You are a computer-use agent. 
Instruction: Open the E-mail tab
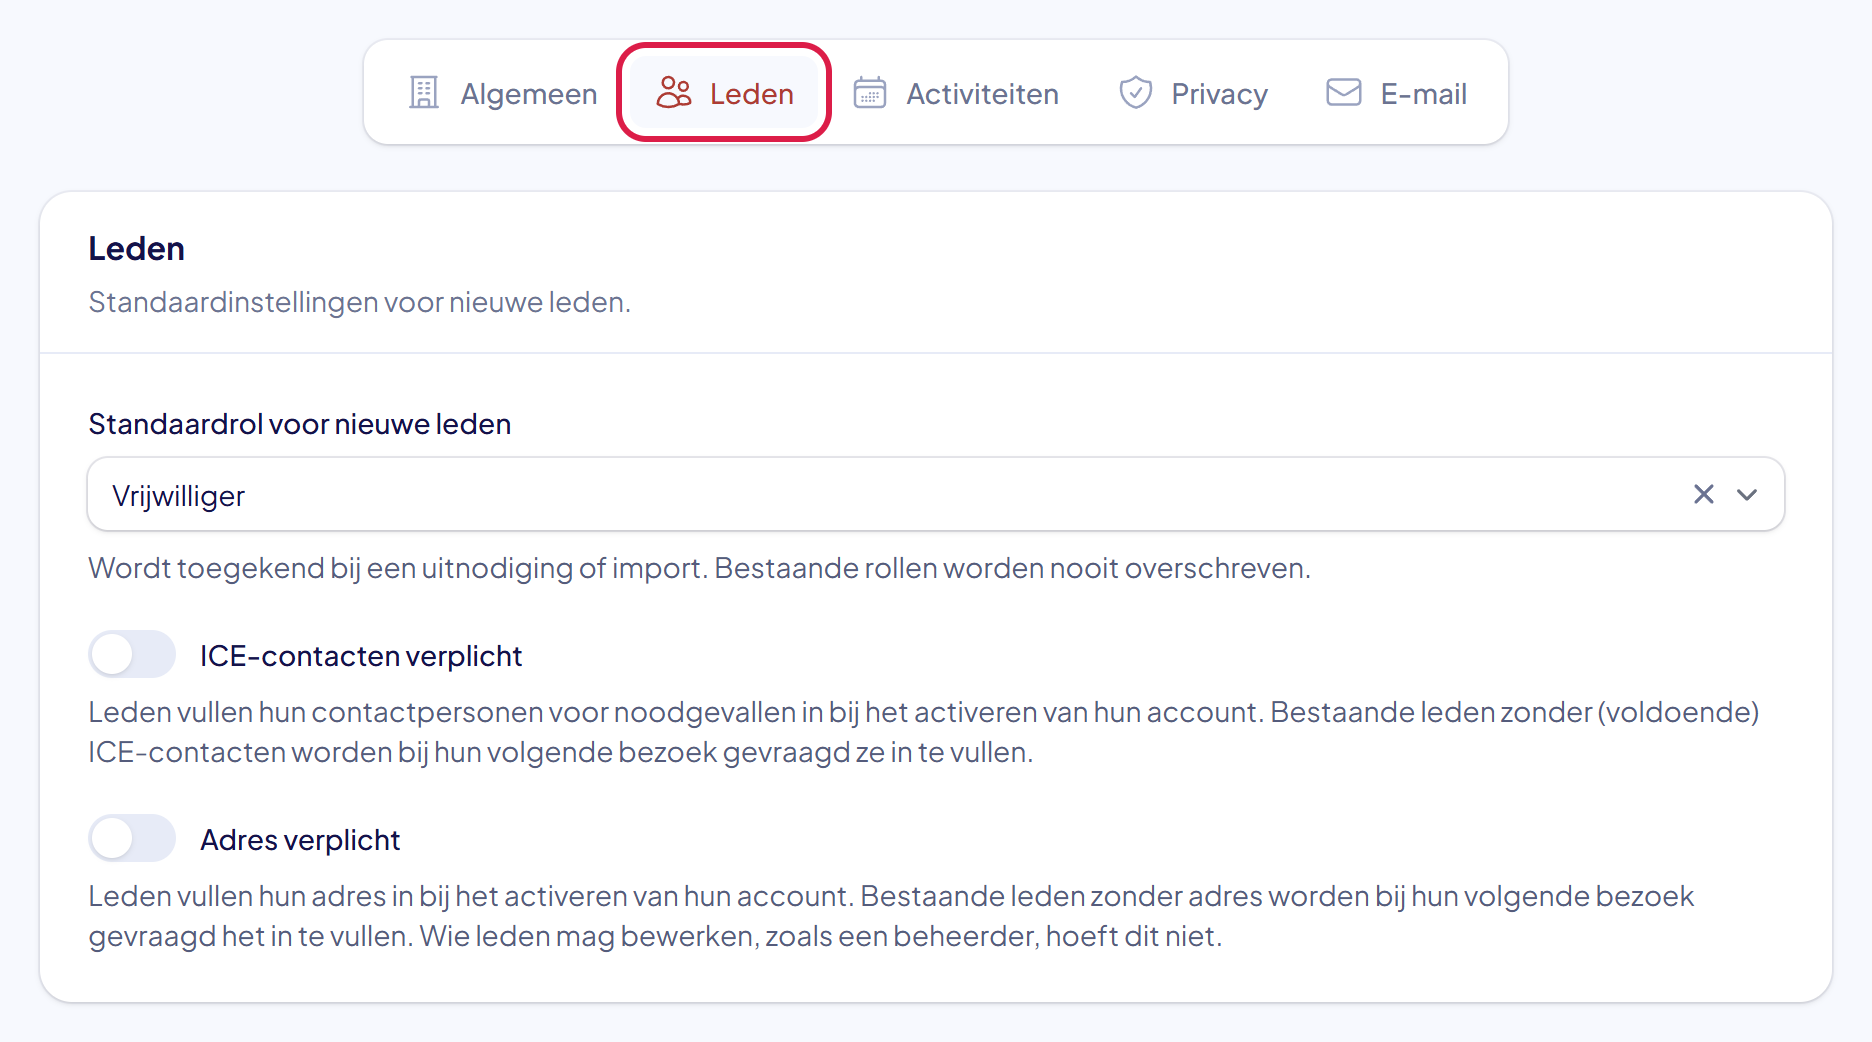click(x=1396, y=93)
